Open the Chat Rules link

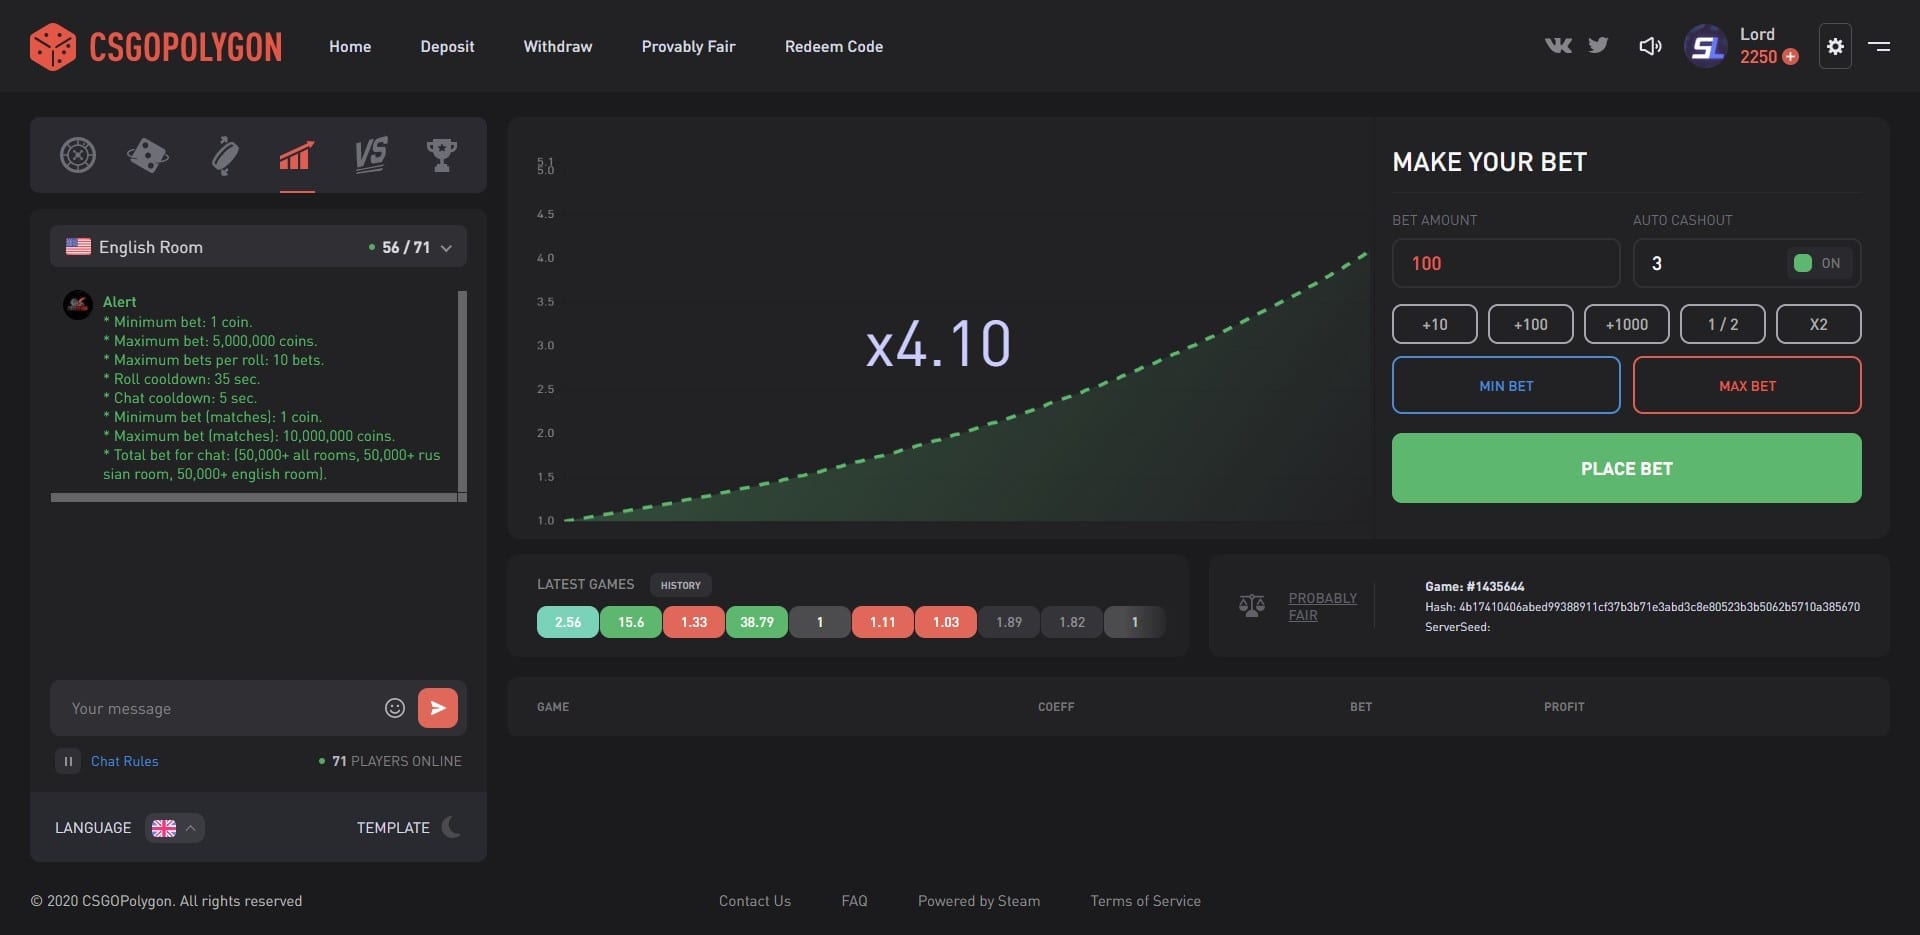point(124,761)
